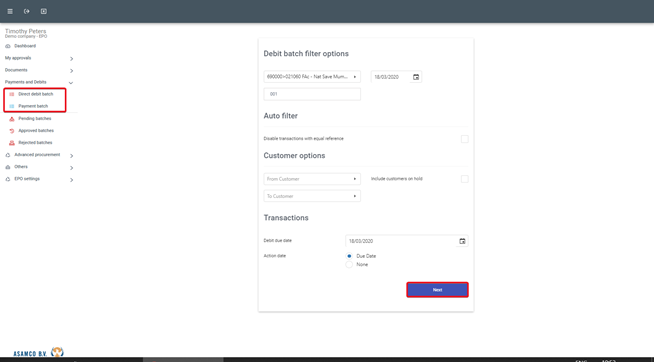This screenshot has height=362, width=654.
Task: Go to Dashboard
Action: [x=25, y=46]
